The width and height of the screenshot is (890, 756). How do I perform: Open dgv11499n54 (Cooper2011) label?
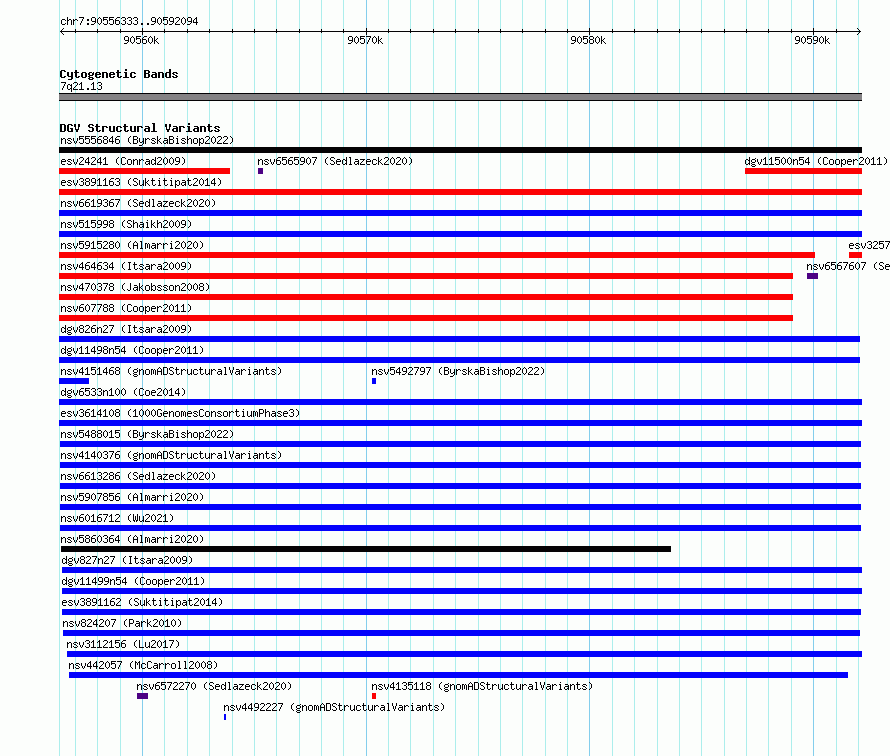[x=133, y=581]
